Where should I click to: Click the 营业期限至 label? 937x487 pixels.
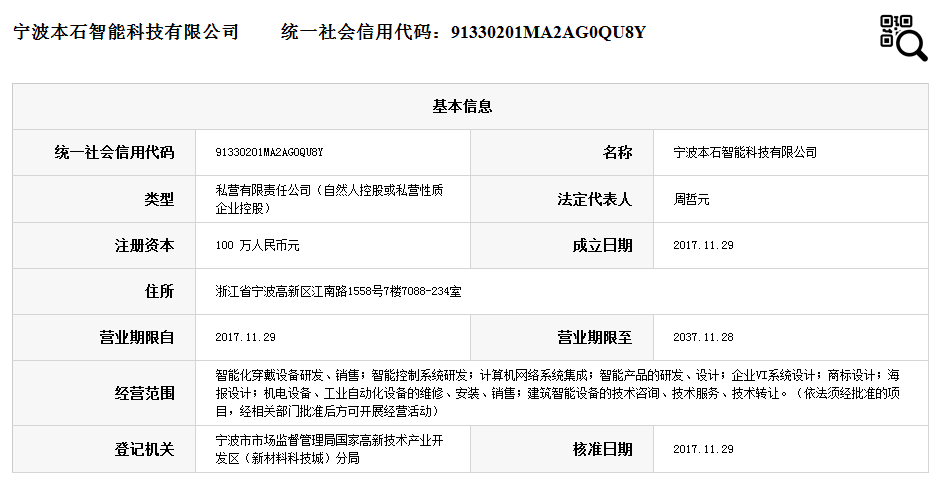[x=595, y=338]
